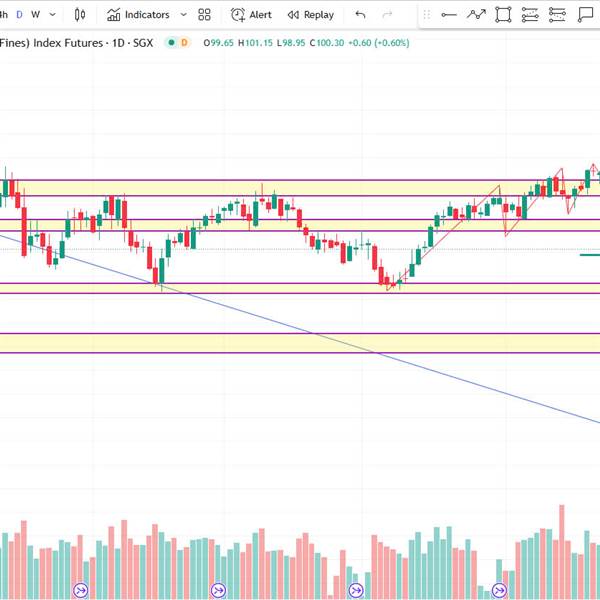Image resolution: width=600 pixels, height=600 pixels.
Task: Redo the previous chart action
Action: click(x=387, y=15)
